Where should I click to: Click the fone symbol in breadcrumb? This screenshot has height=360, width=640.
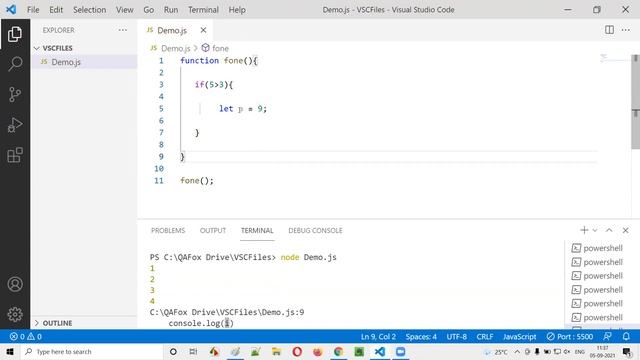tap(220, 48)
